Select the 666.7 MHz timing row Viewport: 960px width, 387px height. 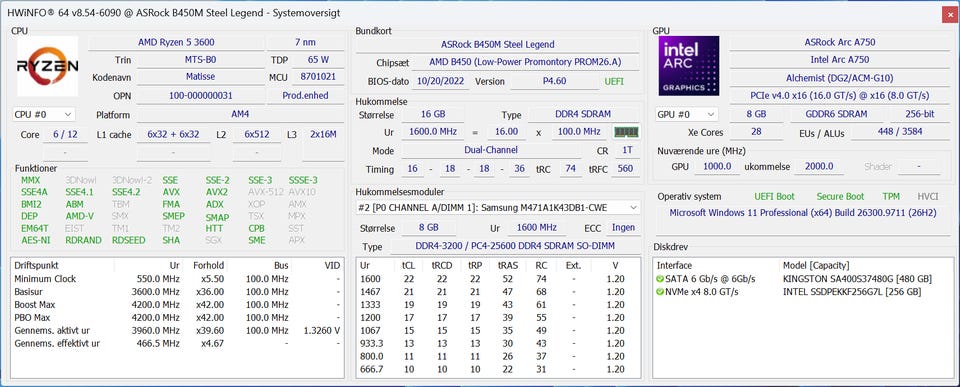(x=498, y=369)
